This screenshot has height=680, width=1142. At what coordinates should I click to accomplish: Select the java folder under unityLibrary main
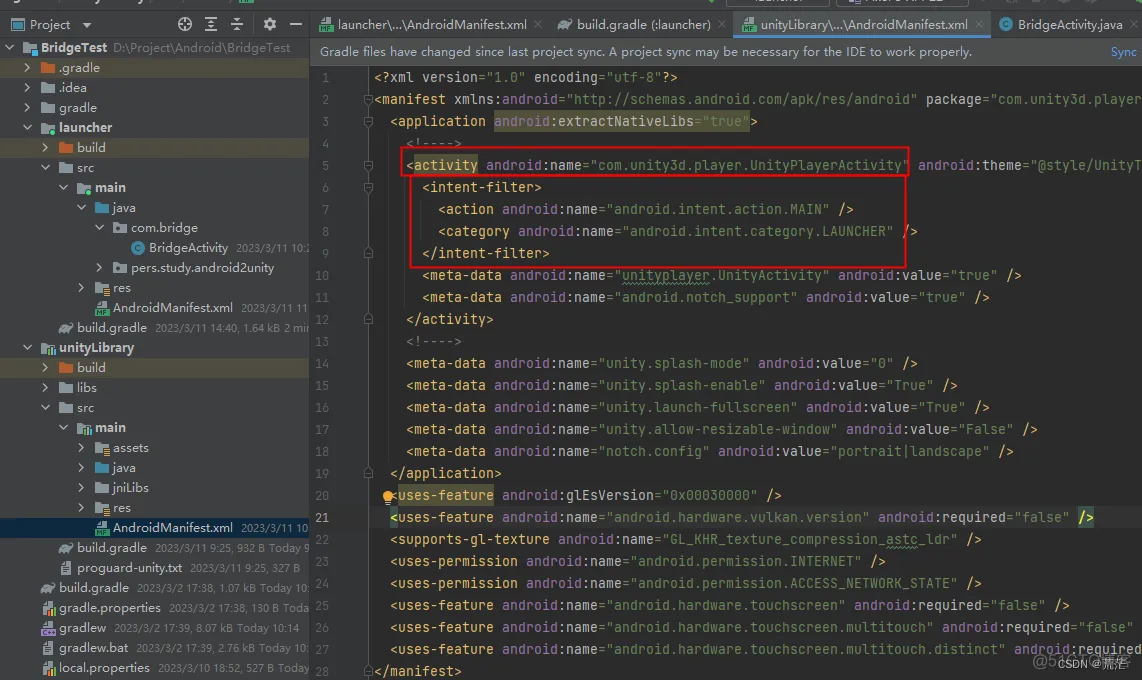pyautogui.click(x=124, y=467)
